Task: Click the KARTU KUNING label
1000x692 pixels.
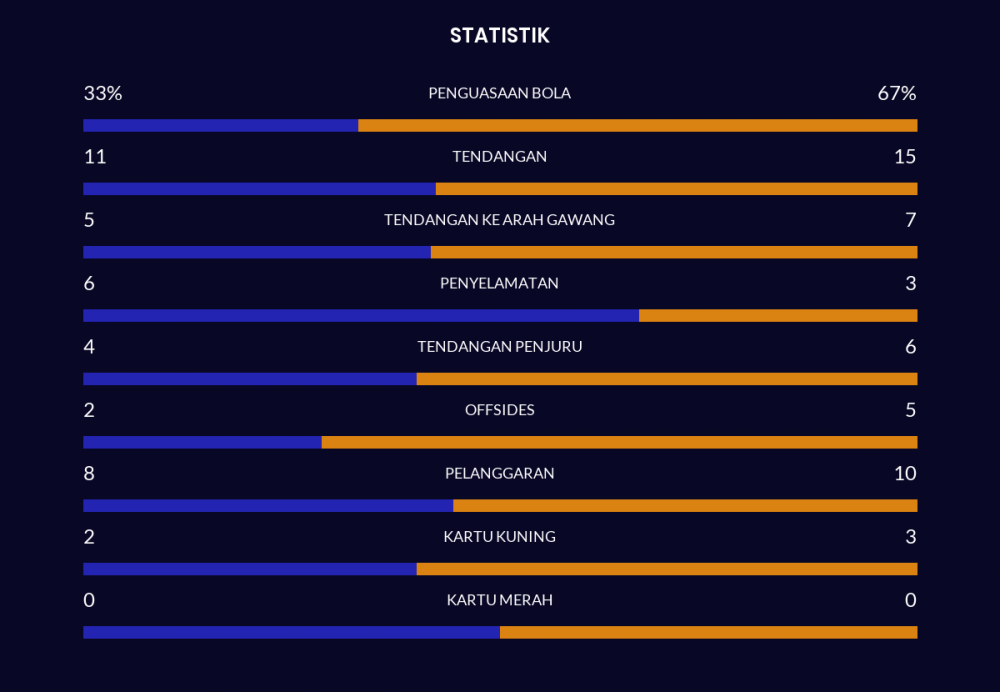Action: click(x=499, y=537)
